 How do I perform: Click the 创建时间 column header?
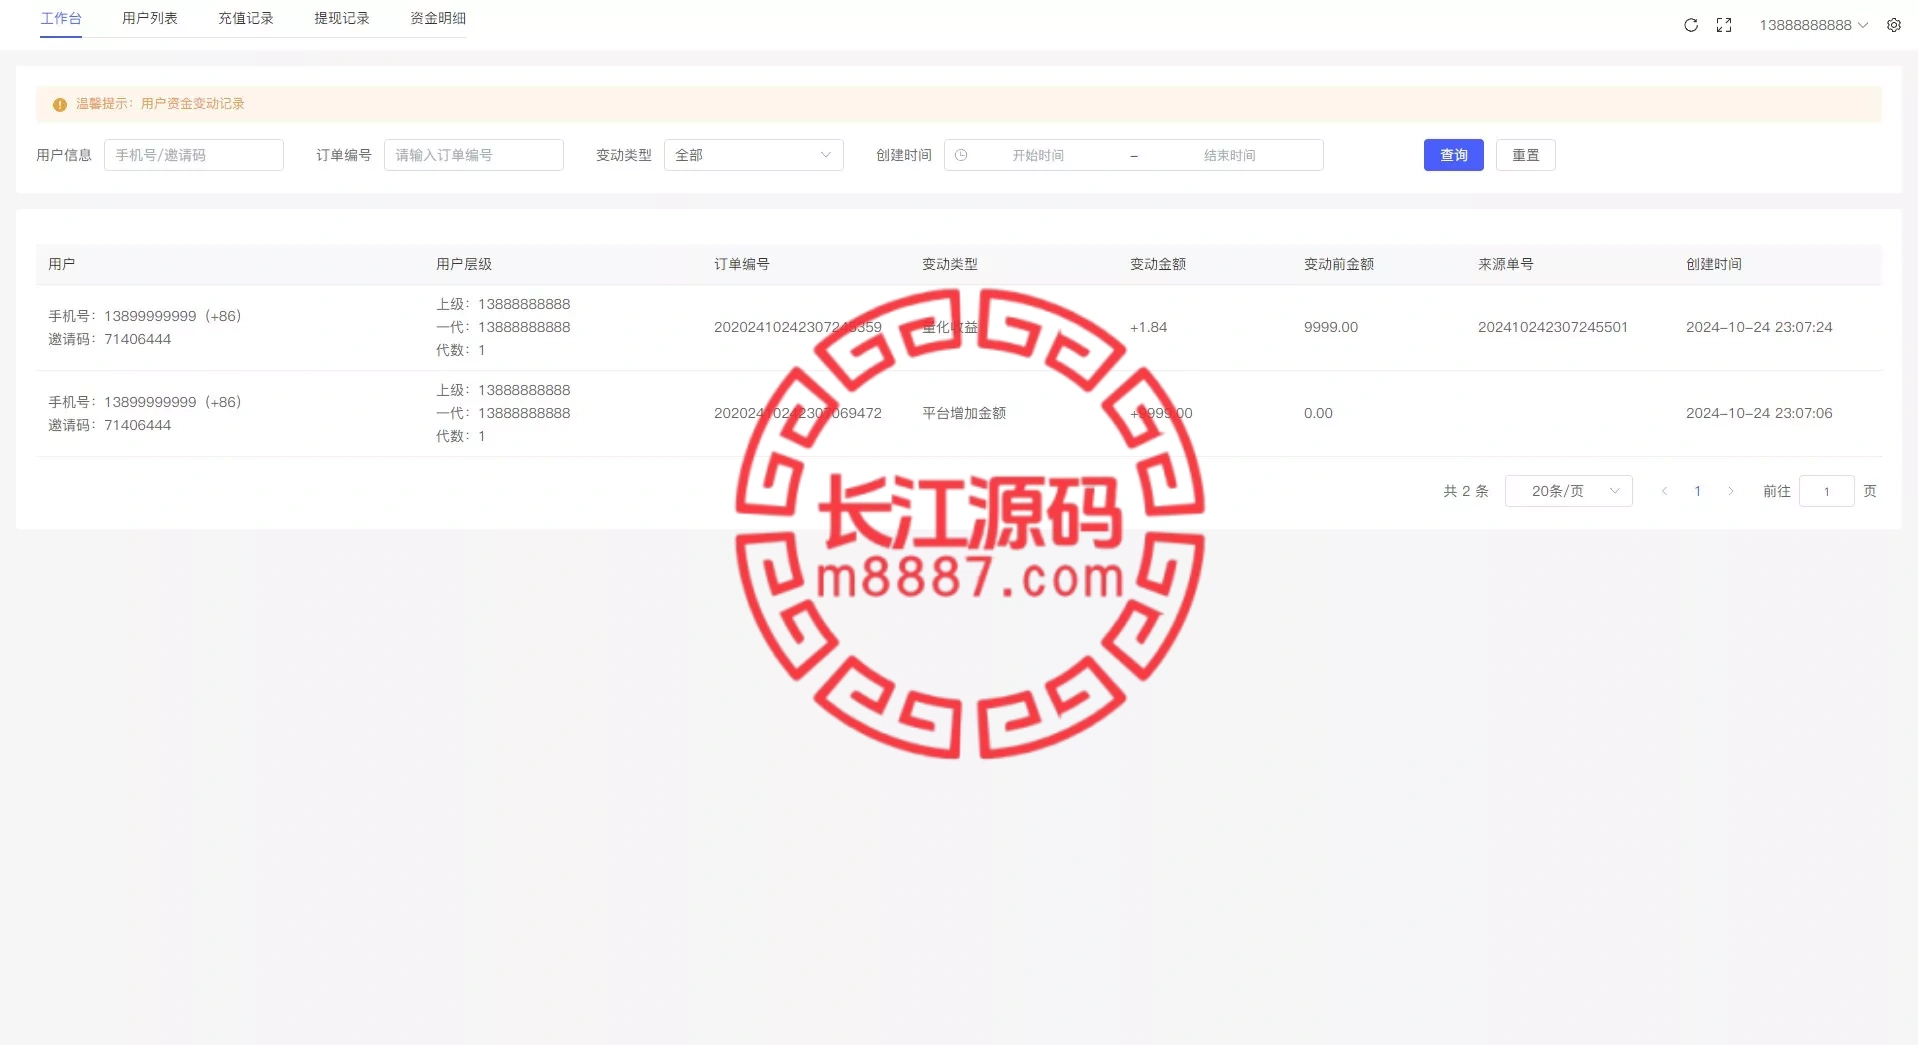[x=1714, y=264]
